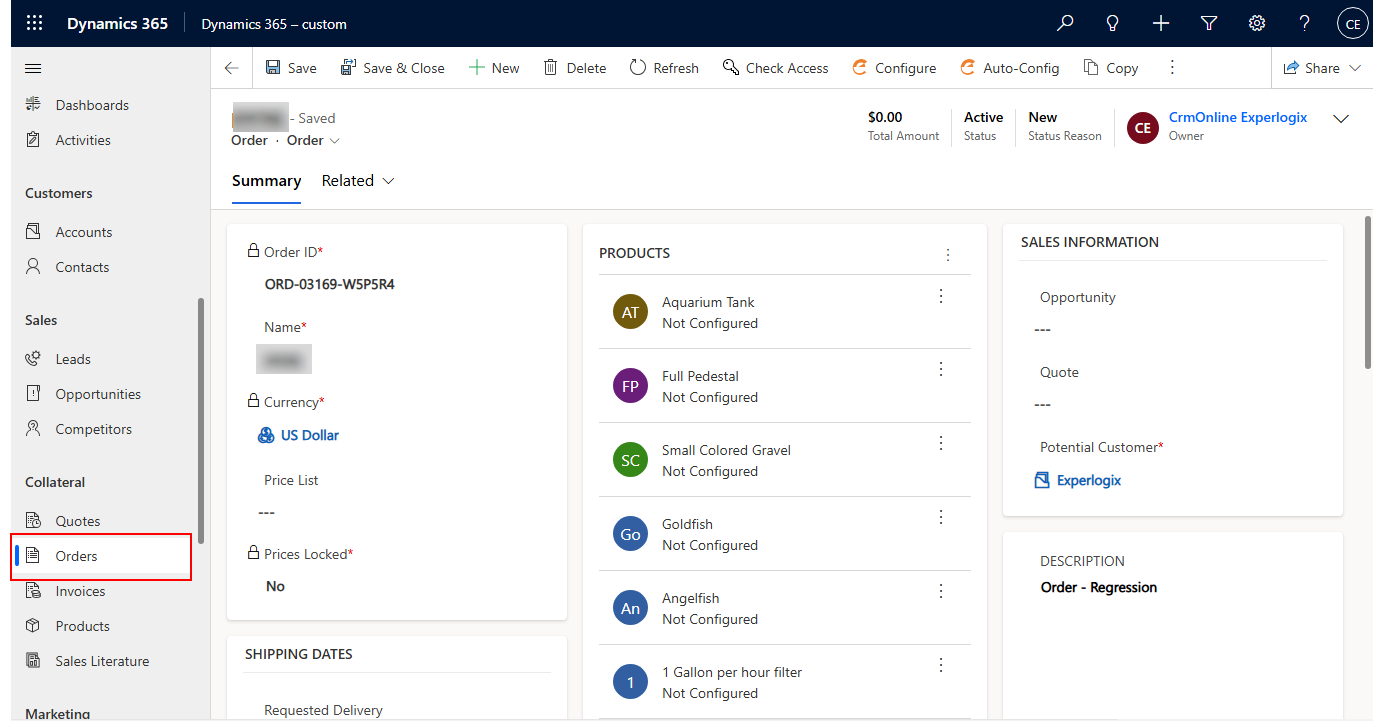Open more options for Goldfish product
The width and height of the screenshot is (1373, 721).
click(940, 518)
